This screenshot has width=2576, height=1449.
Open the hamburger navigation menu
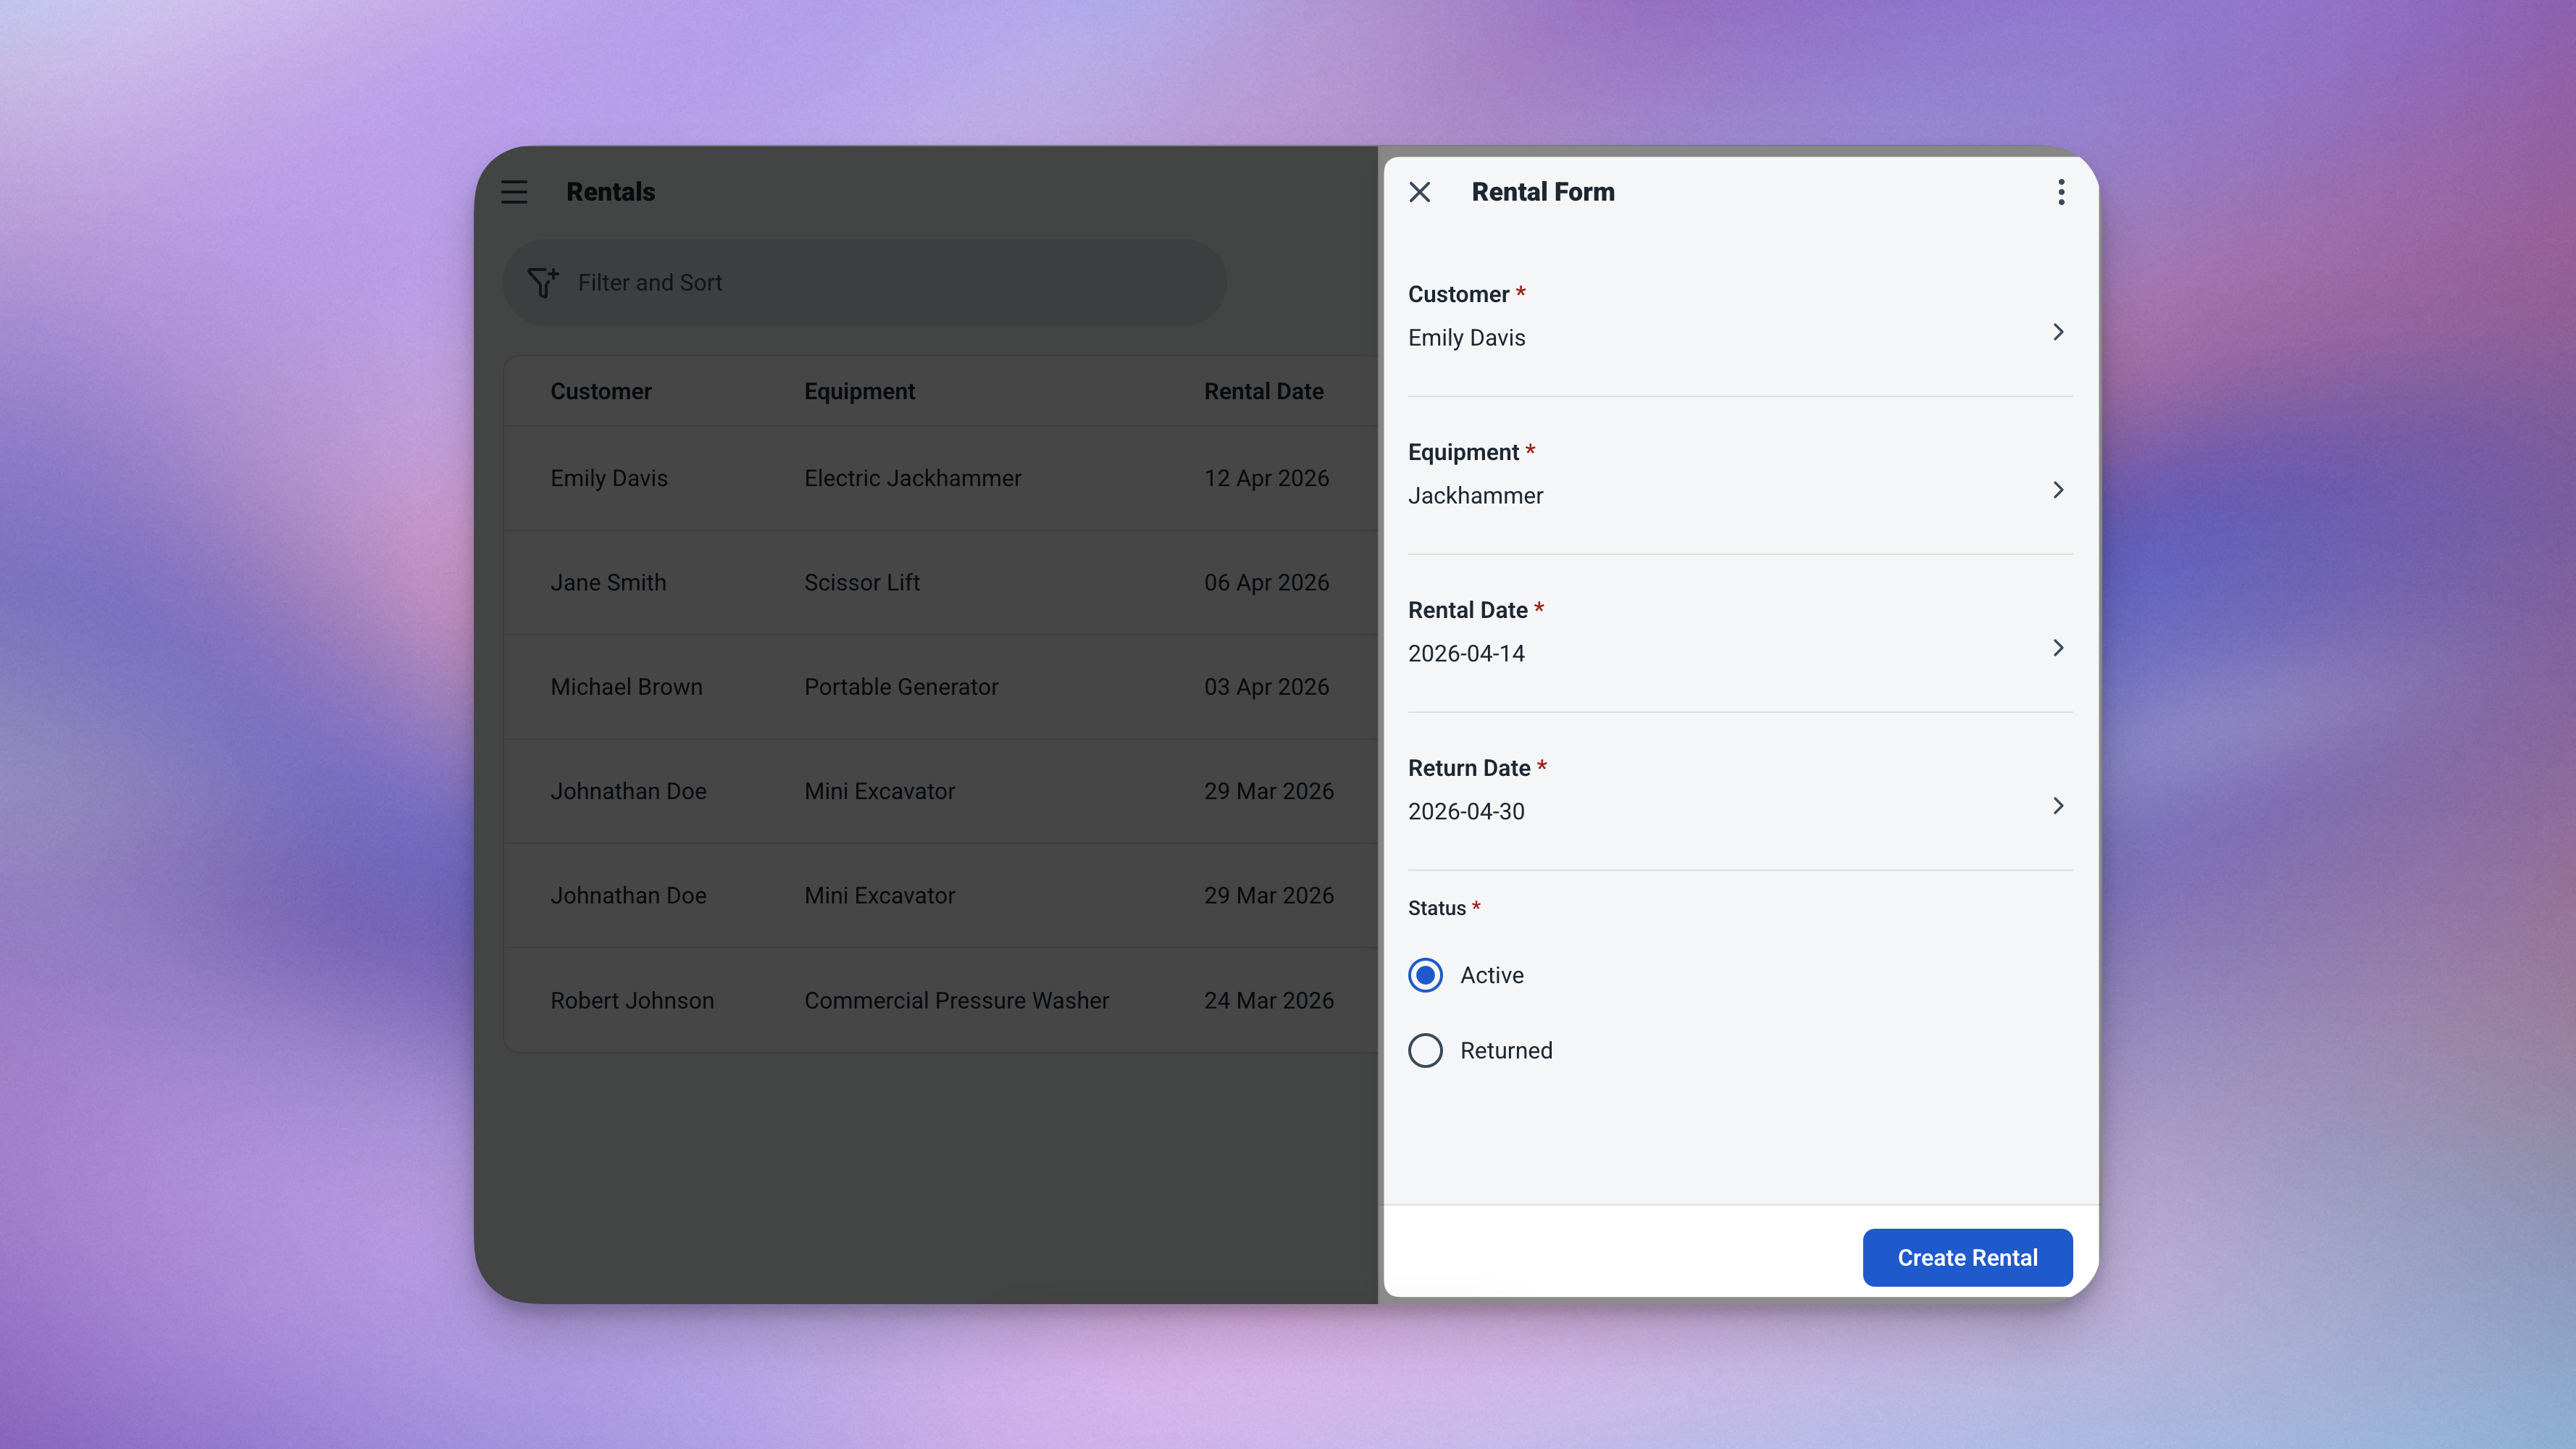coord(514,191)
